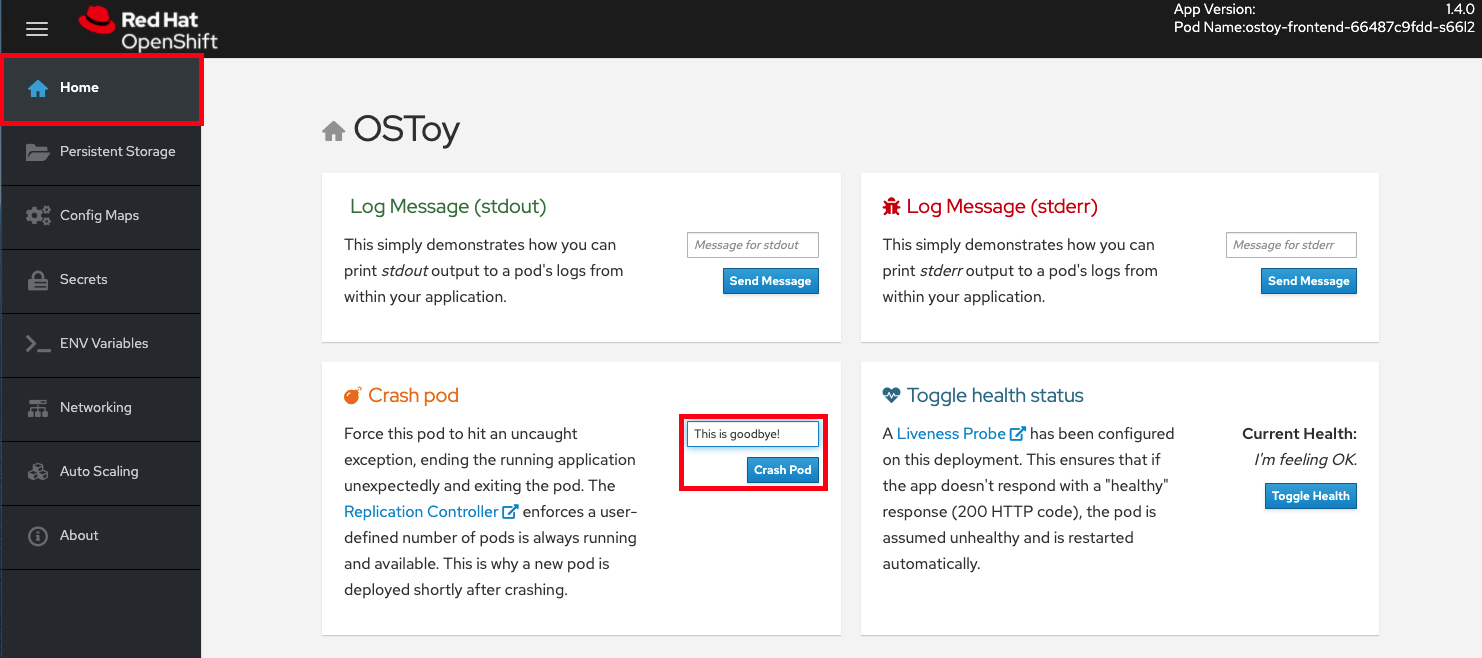
Task: Click the About info icon
Action: pyautogui.click(x=38, y=536)
